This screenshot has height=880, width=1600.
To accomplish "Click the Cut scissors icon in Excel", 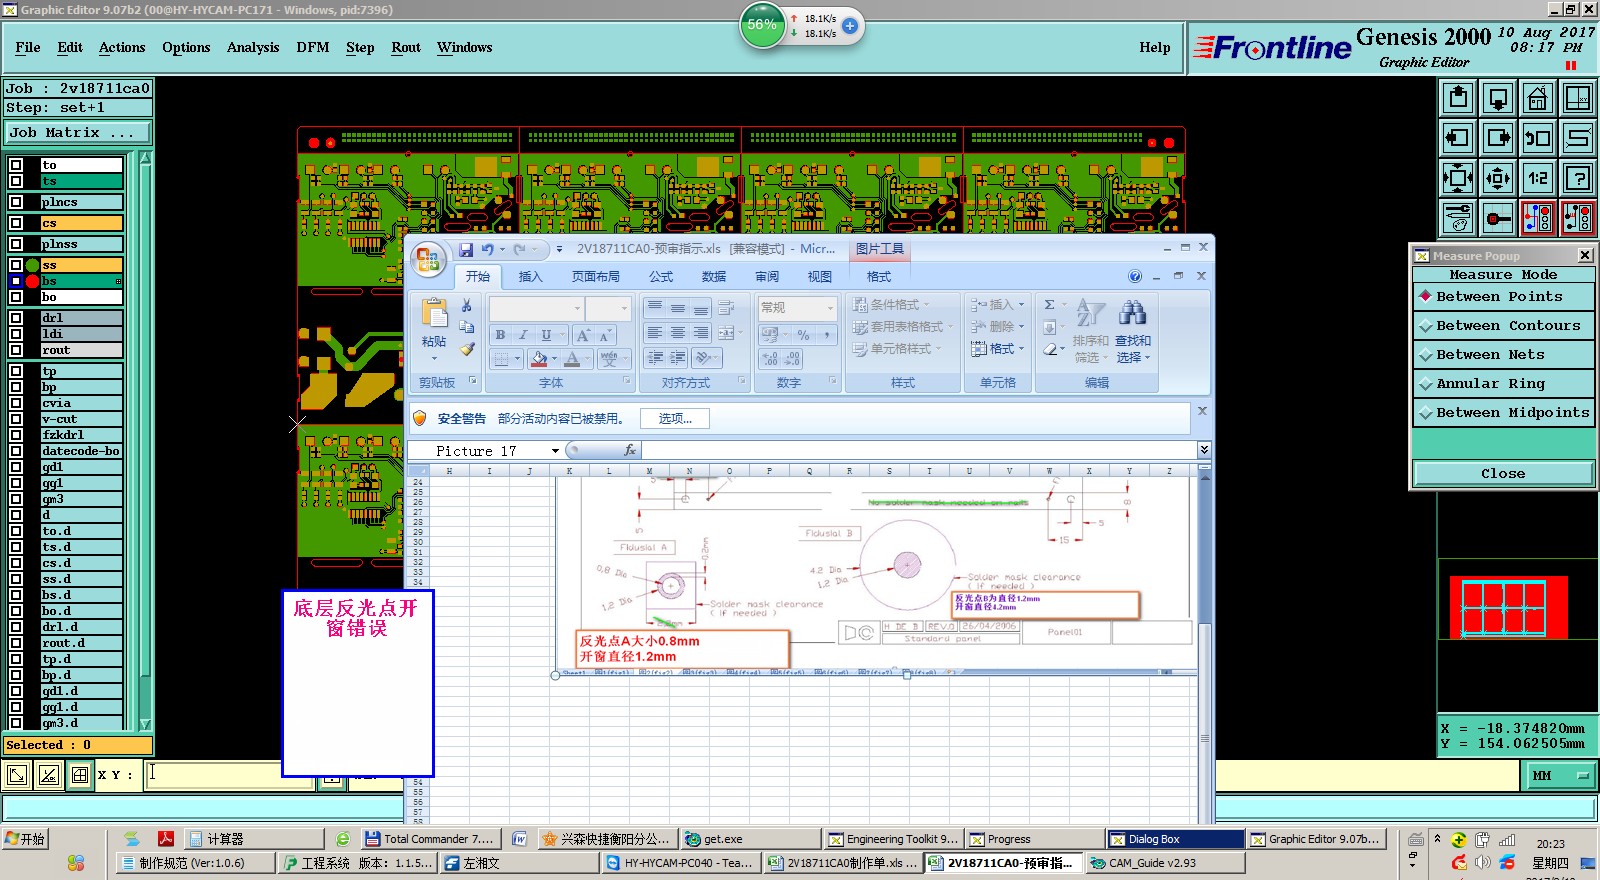I will [466, 305].
